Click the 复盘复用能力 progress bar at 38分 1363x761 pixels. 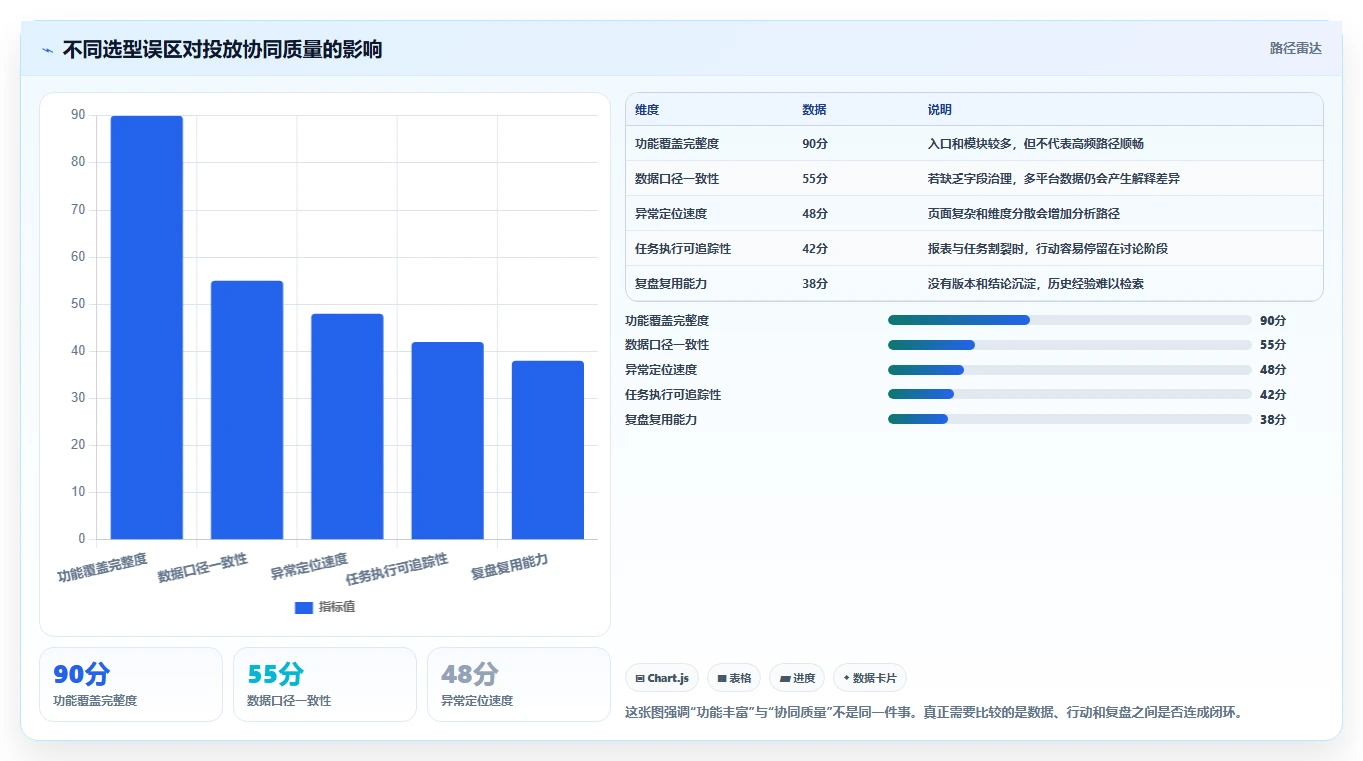pos(1070,419)
